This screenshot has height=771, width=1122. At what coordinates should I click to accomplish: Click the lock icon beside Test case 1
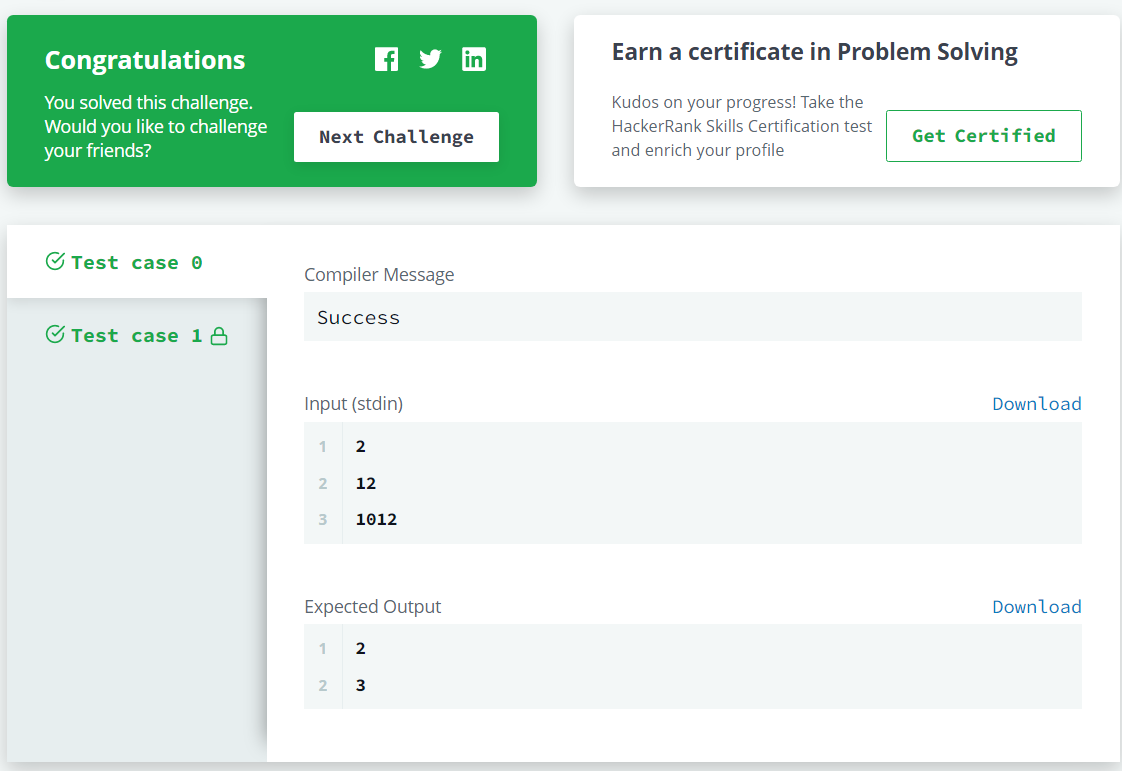click(219, 336)
